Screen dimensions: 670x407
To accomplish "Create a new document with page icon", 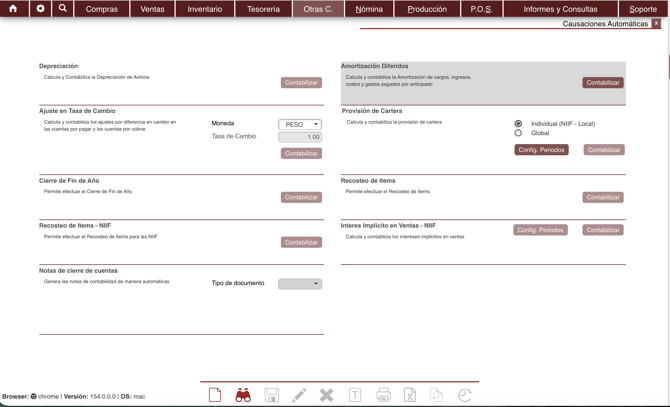I will 215,395.
